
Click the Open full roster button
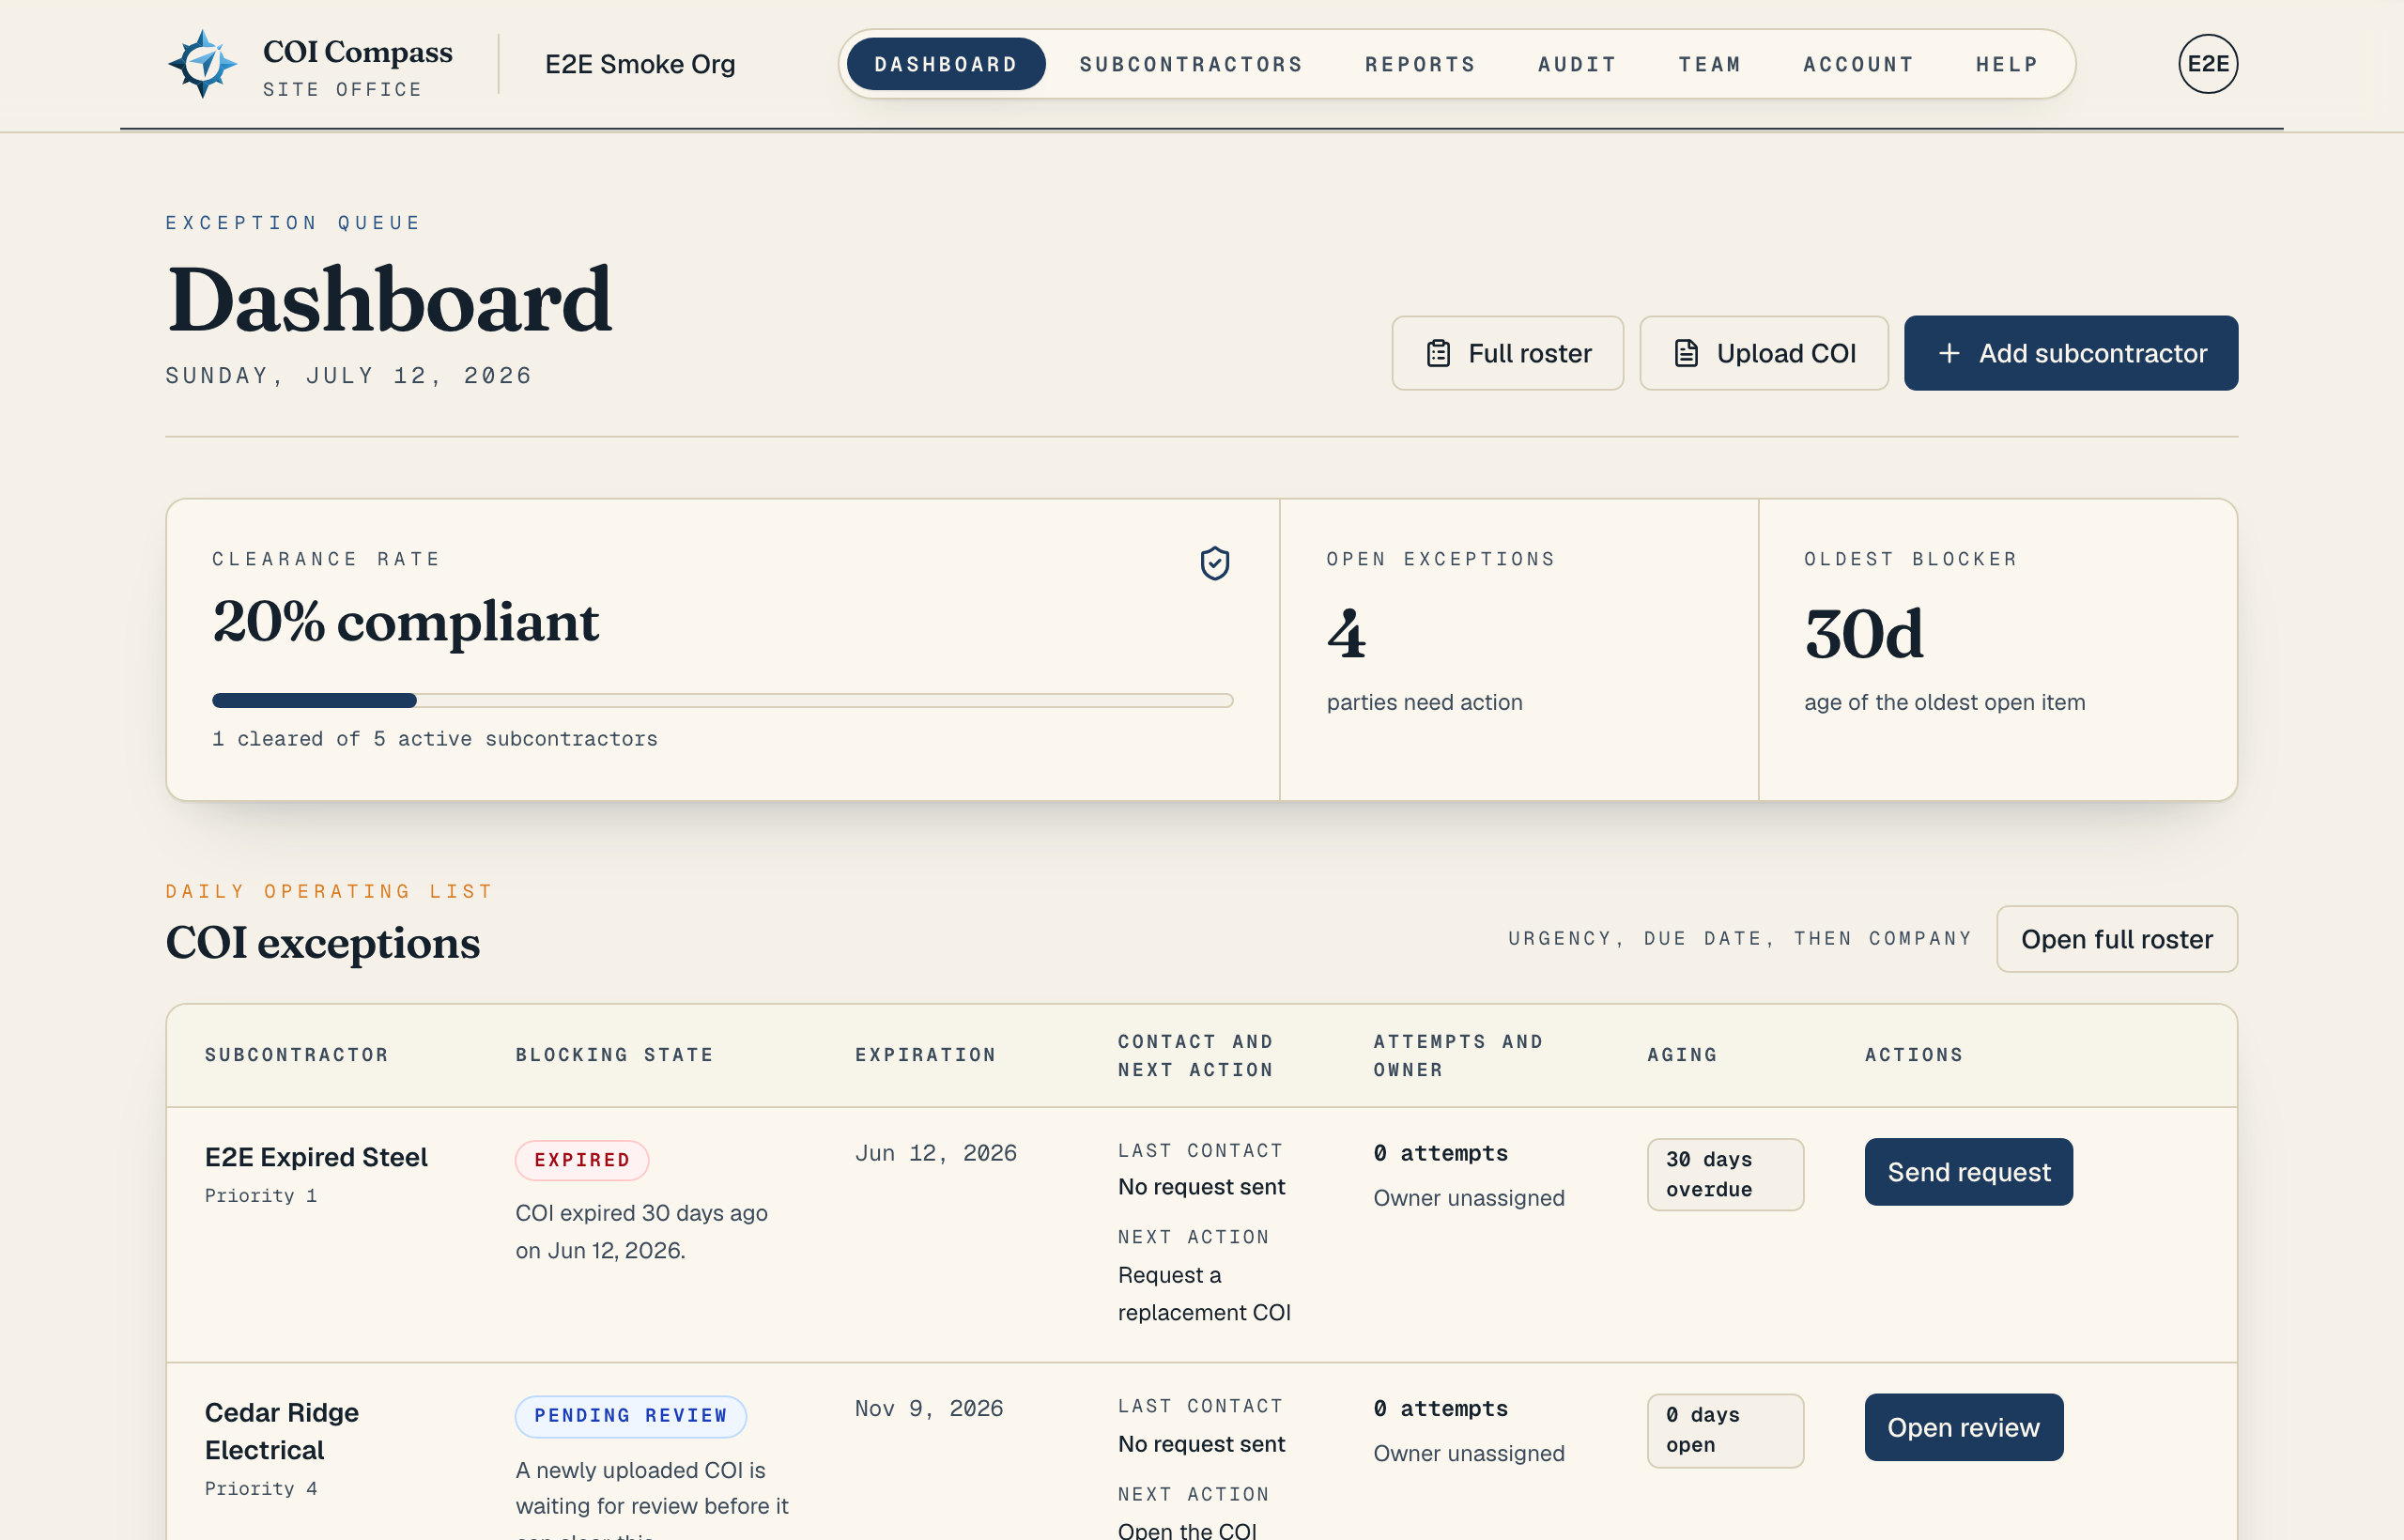click(x=2116, y=939)
